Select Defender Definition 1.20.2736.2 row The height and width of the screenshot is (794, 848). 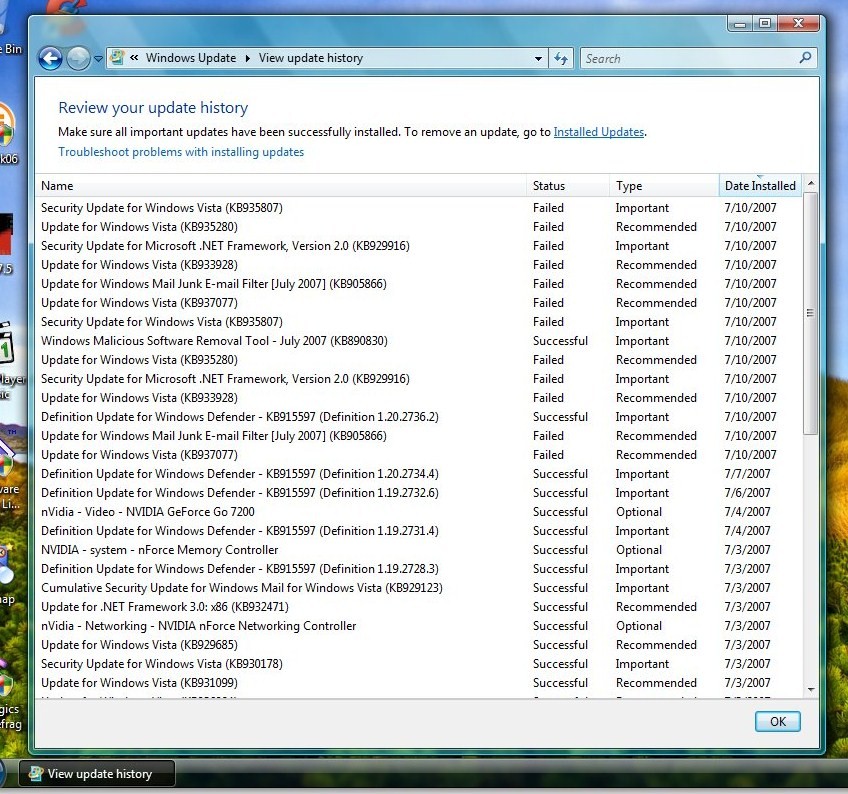pyautogui.click(x=418, y=417)
